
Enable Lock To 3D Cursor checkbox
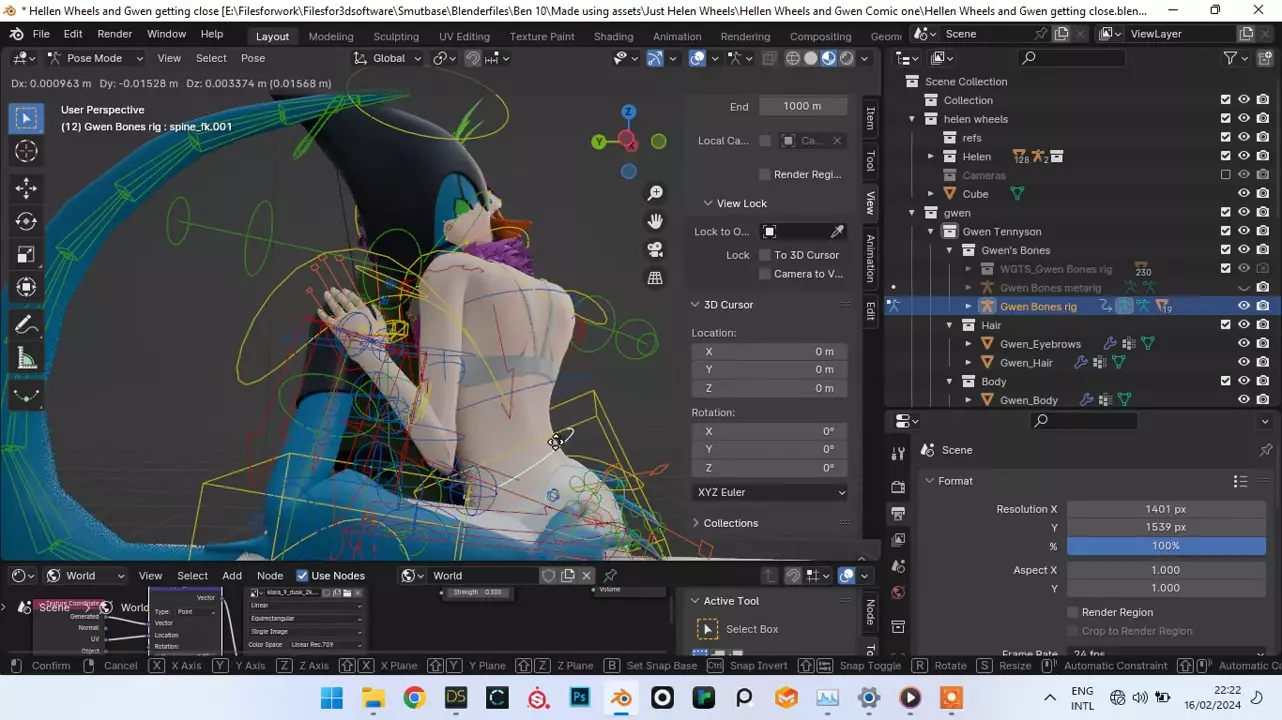pyautogui.click(x=765, y=255)
